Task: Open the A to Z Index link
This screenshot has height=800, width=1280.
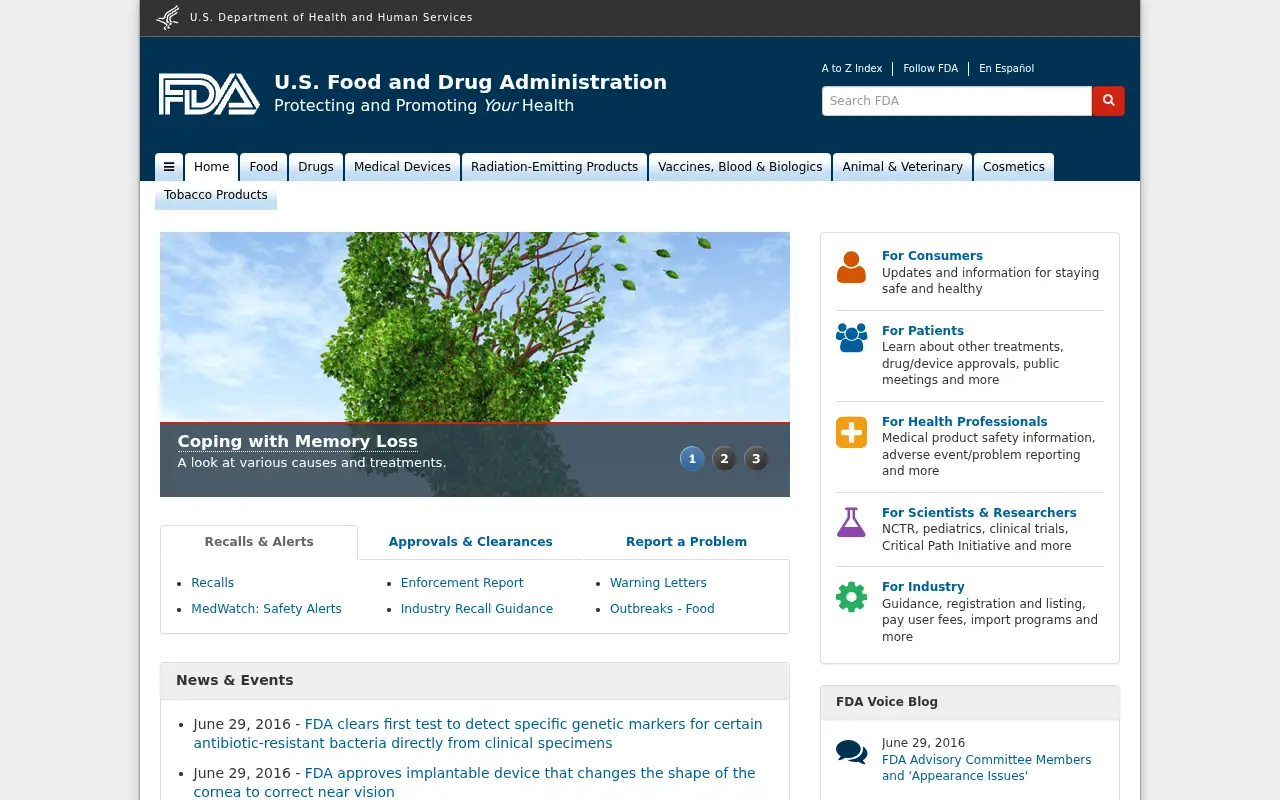Action: [852, 69]
